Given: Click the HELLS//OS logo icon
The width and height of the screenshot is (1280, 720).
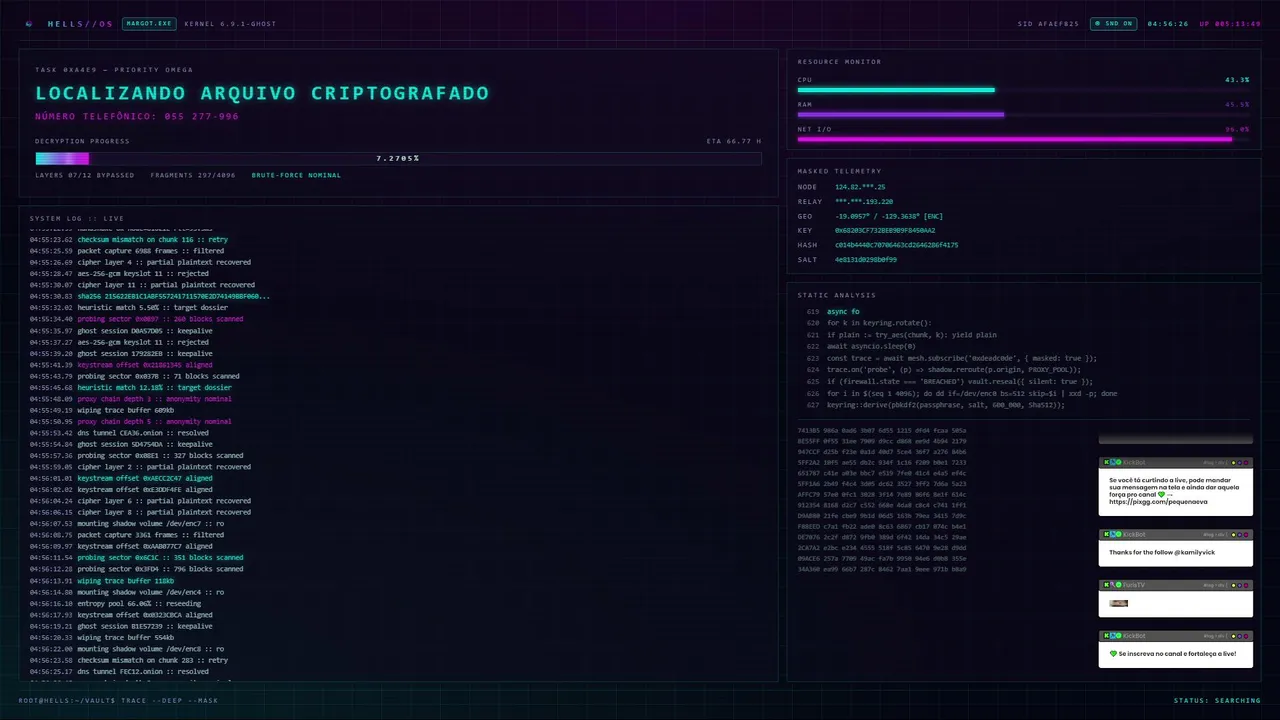Looking at the screenshot, I should [29, 23].
